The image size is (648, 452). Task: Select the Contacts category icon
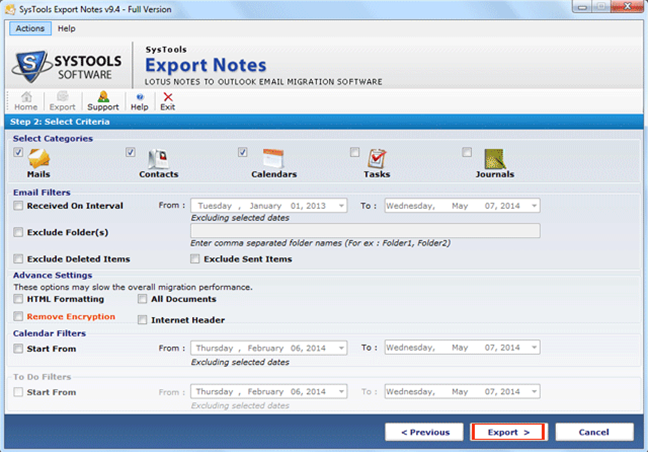[x=158, y=158]
